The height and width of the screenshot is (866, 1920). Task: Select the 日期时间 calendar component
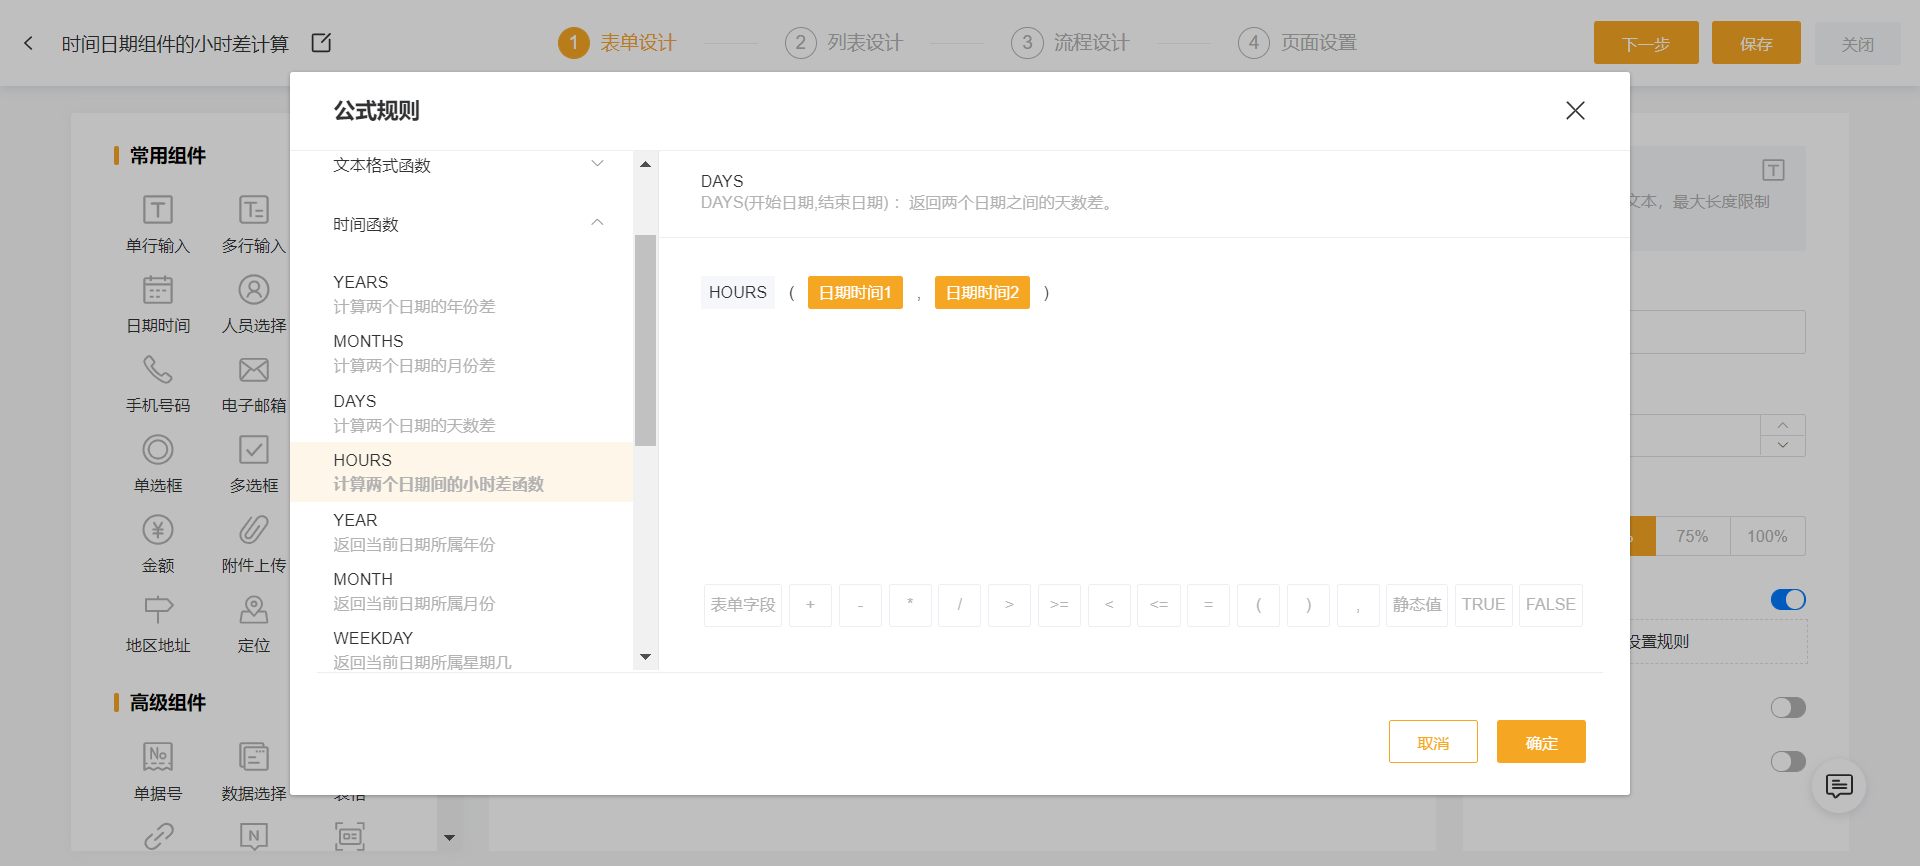click(158, 290)
